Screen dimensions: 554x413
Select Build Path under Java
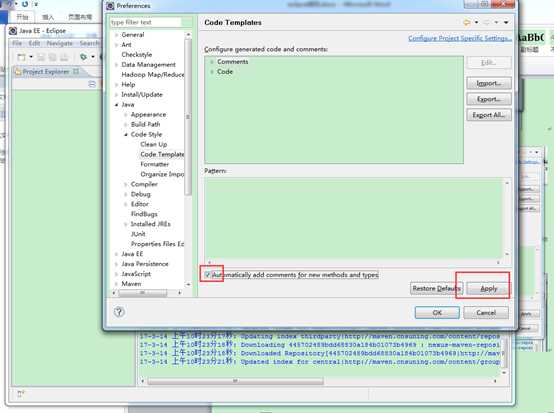coord(146,124)
